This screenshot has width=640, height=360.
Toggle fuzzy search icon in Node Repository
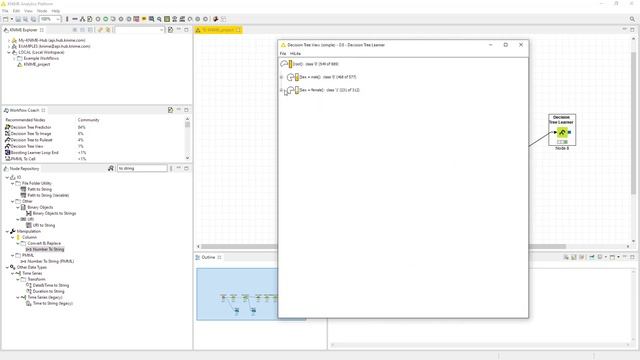111,168
